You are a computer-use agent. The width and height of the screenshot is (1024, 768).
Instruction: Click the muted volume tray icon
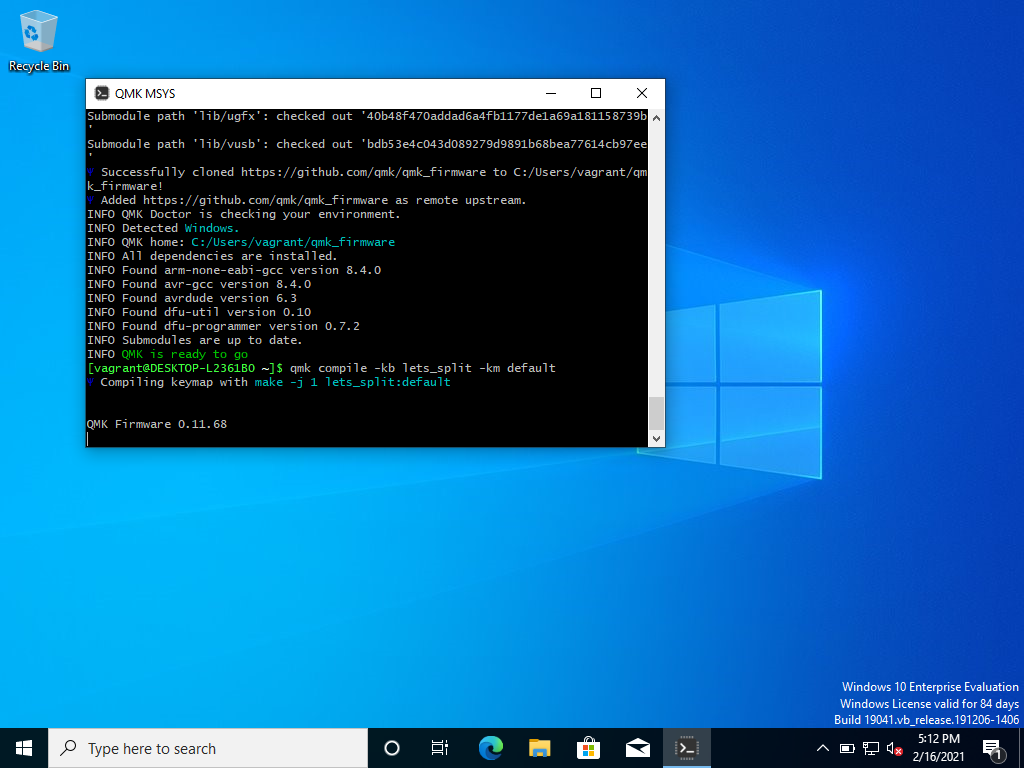[x=895, y=748]
